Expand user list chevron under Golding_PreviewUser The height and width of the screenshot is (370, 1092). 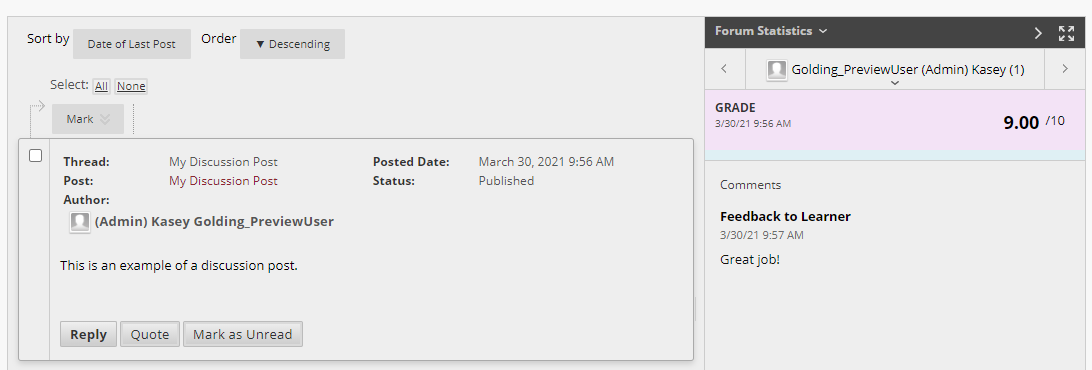[896, 83]
